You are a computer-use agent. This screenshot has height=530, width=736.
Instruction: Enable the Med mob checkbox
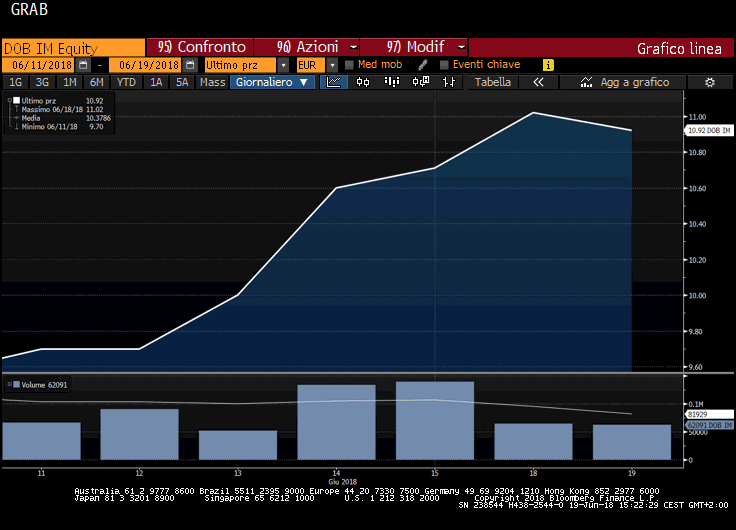tap(349, 65)
